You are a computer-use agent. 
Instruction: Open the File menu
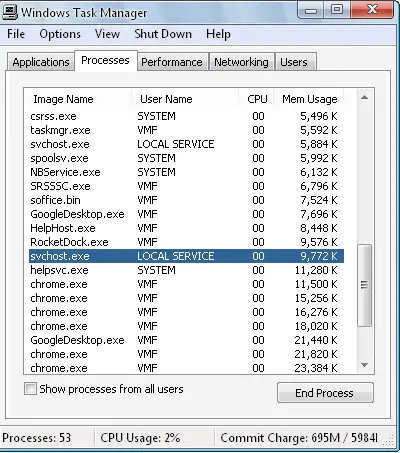click(16, 34)
